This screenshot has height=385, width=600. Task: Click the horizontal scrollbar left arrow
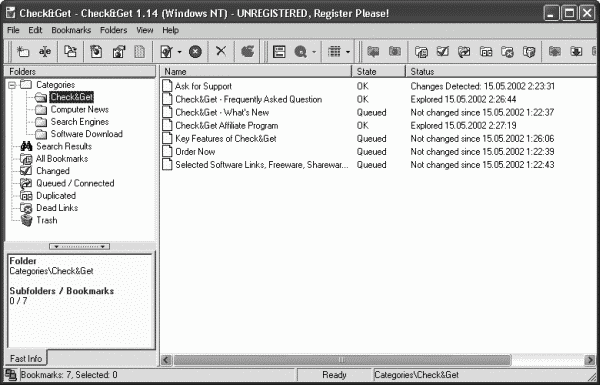[x=166, y=360]
